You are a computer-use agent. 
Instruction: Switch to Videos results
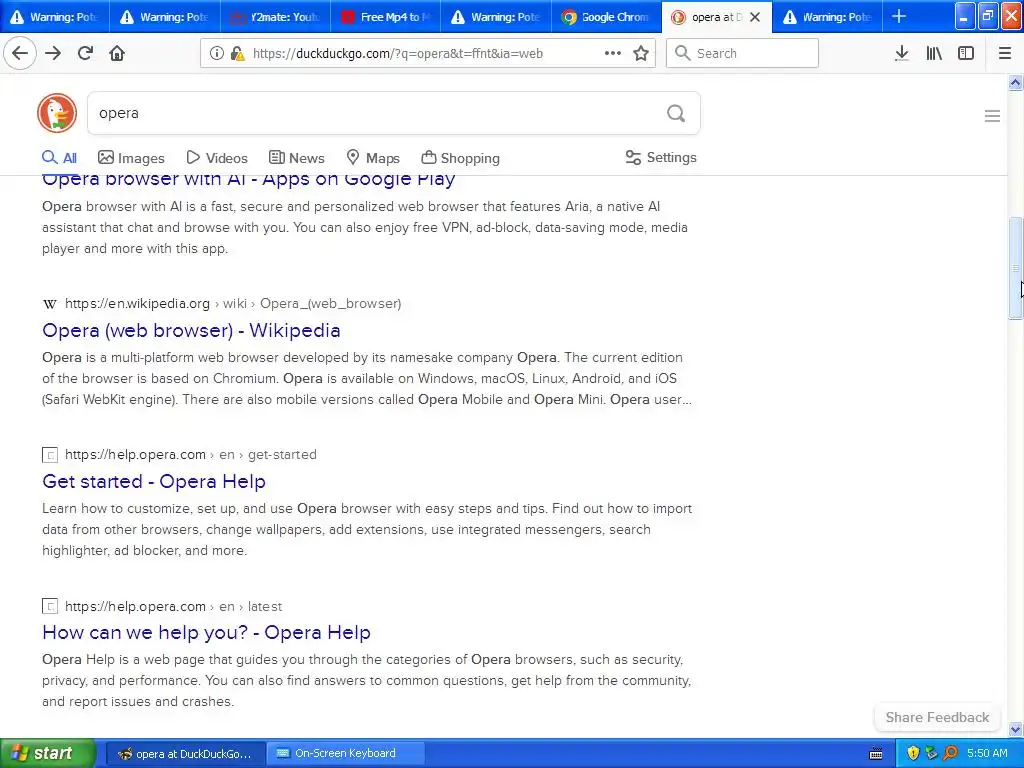coord(217,158)
